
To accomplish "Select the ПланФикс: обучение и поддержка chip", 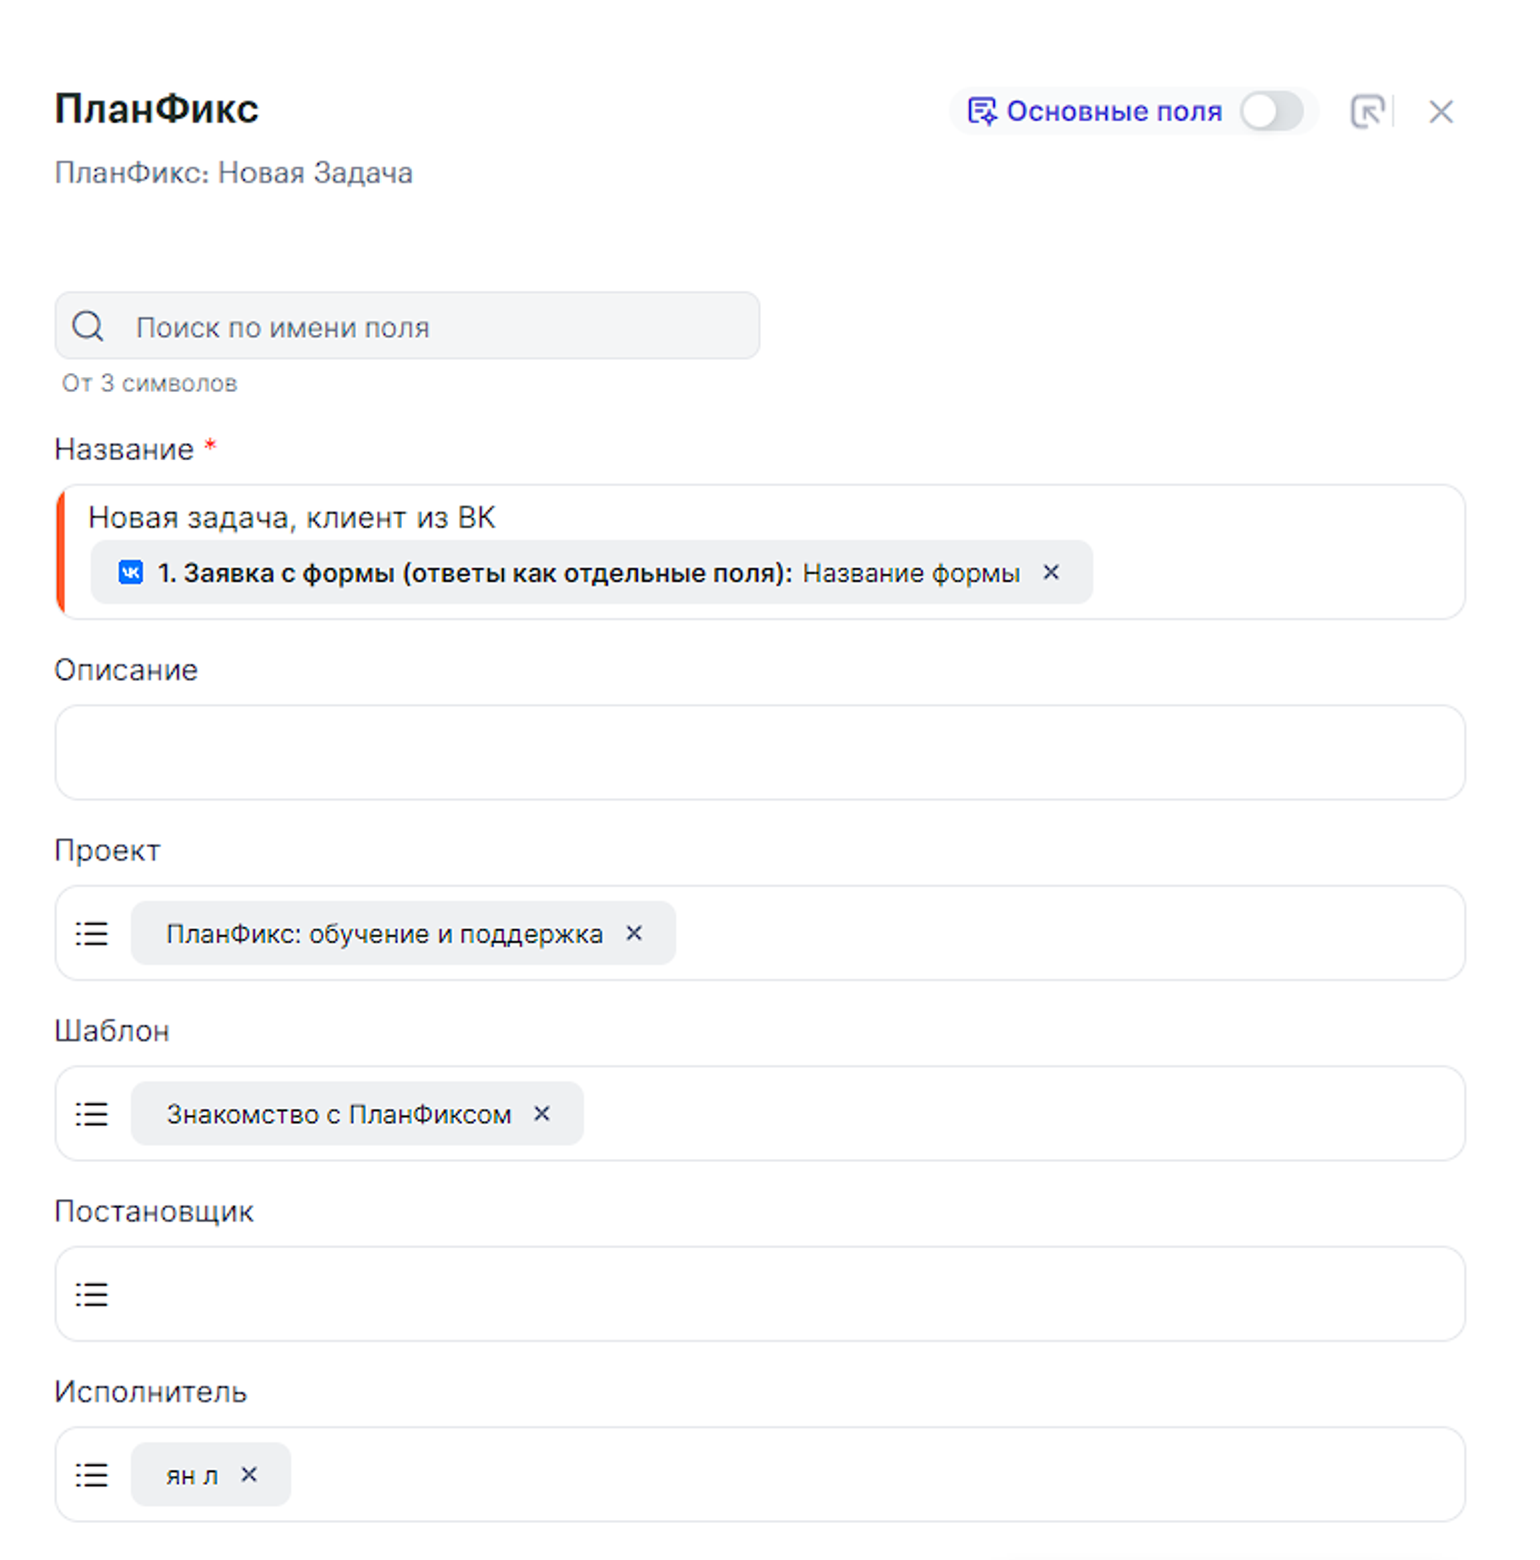I will point(384,933).
